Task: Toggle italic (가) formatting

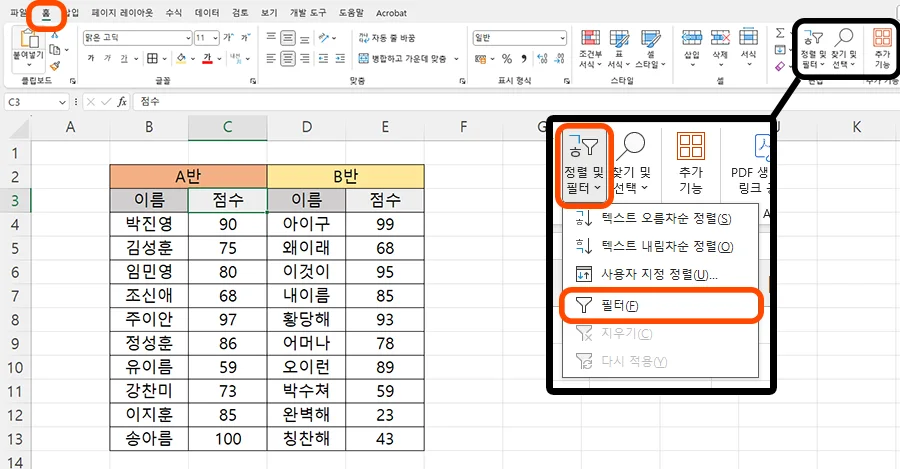Action: [107, 58]
